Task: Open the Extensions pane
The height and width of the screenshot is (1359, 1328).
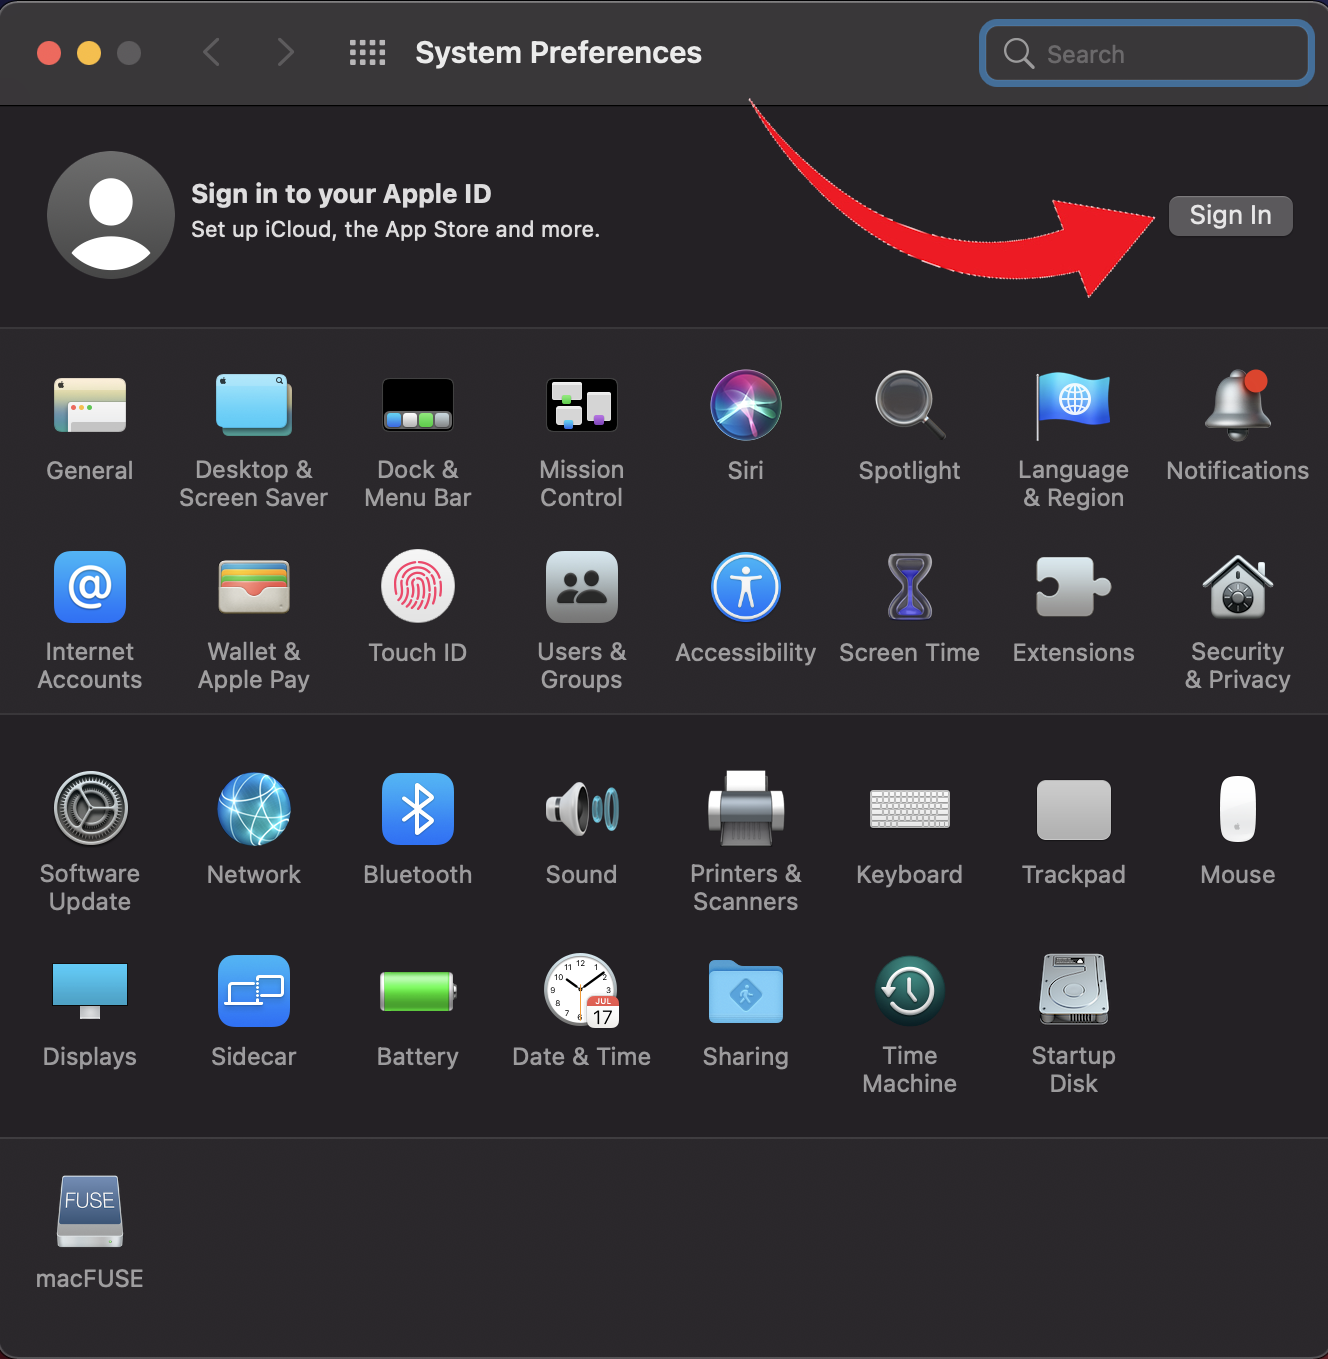Action: (1074, 588)
